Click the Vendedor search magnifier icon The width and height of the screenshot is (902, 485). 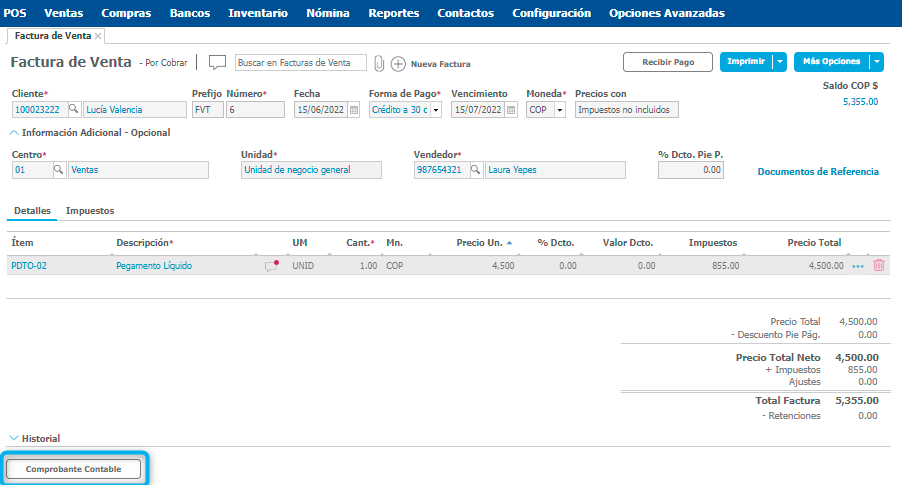tap(476, 170)
